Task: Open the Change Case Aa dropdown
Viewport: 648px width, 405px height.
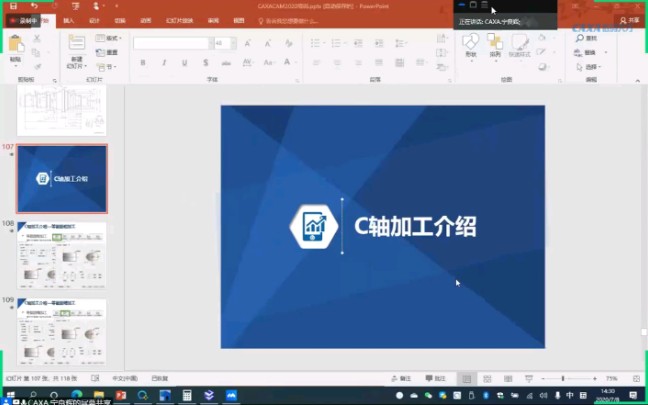Action: (269, 62)
